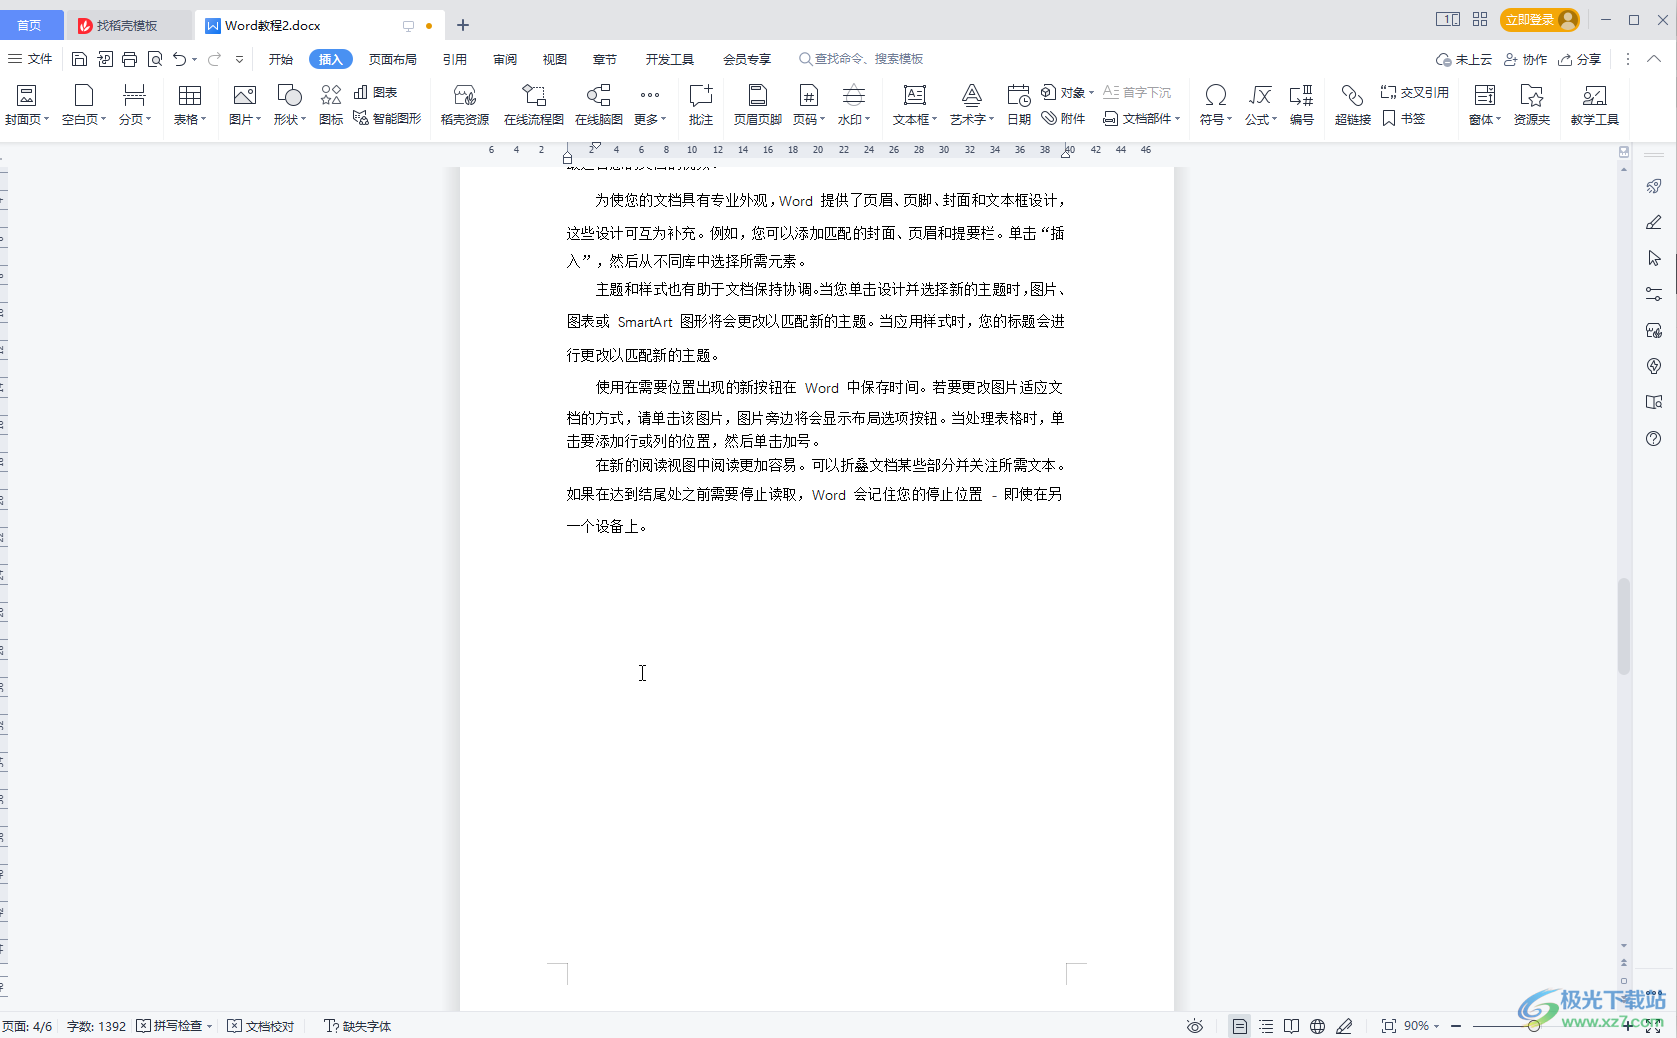The image size is (1677, 1038).
Task: Open header and footer editing
Action: 758,104
